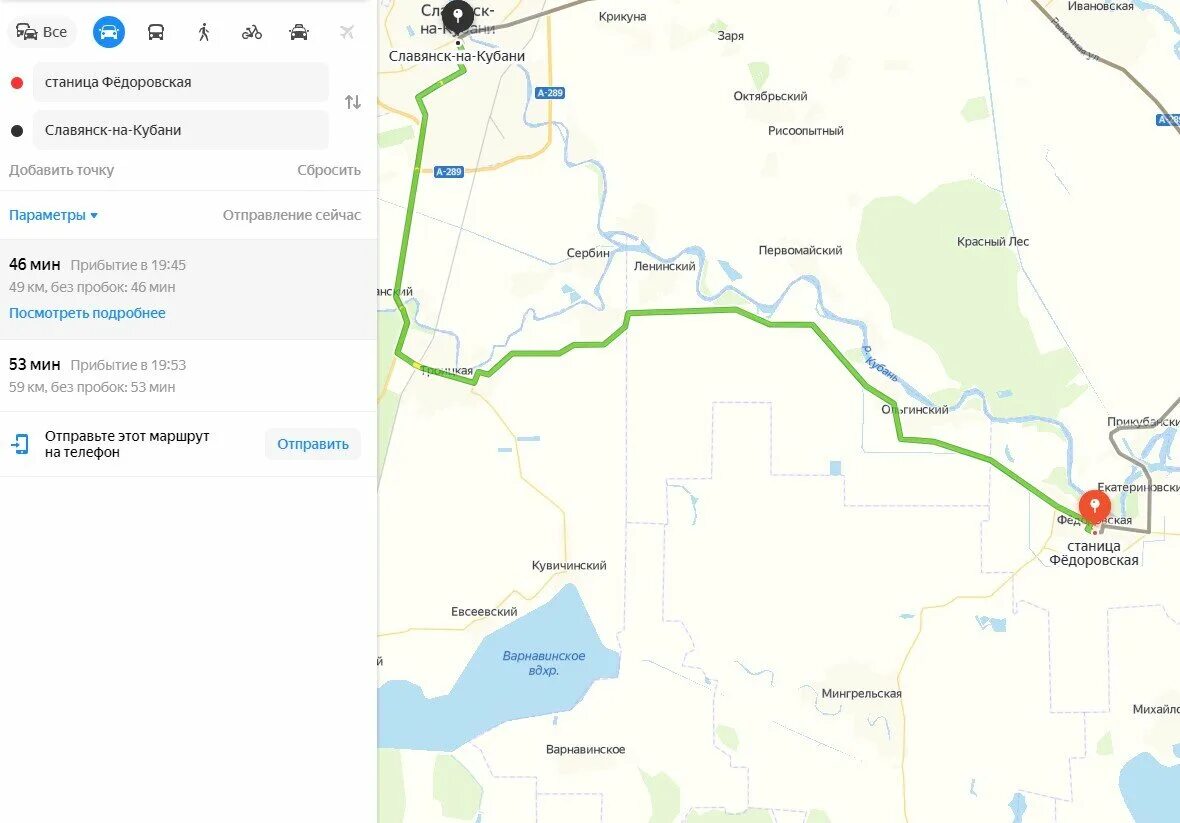1180x823 pixels.
Task: Swap origin and destination arrows
Action: tap(353, 102)
